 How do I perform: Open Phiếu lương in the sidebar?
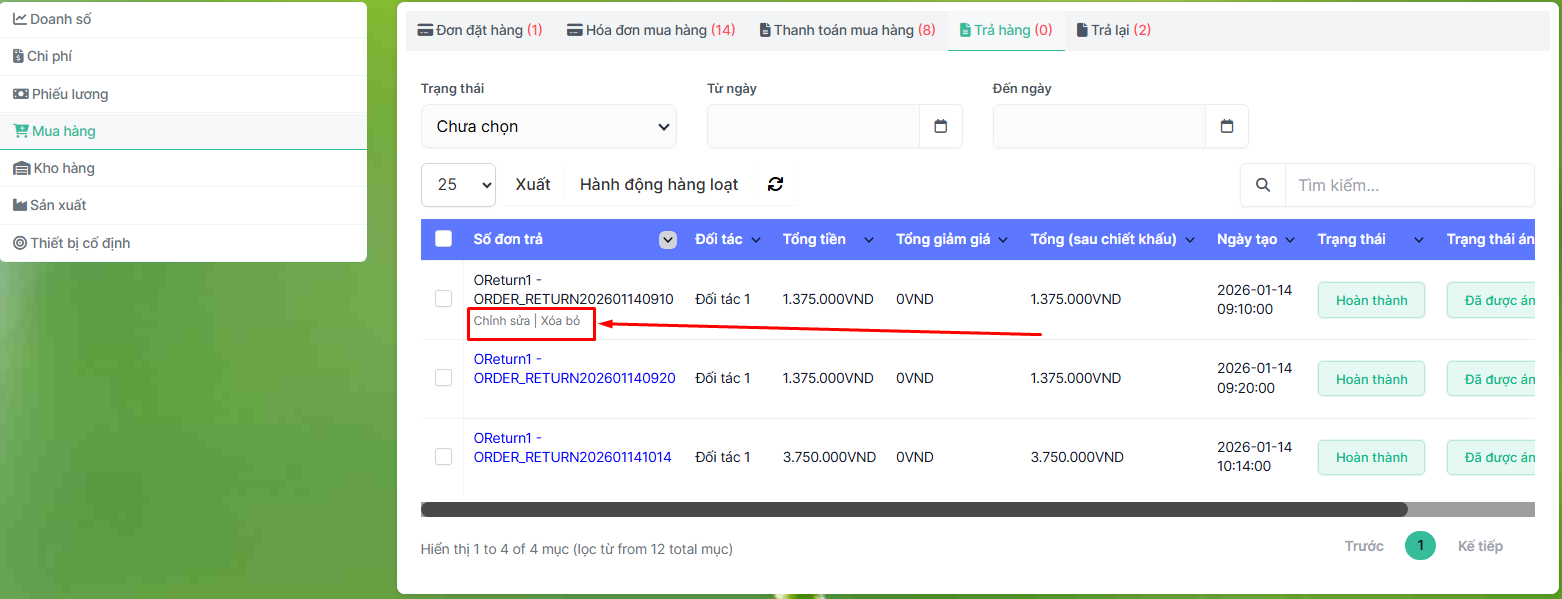[69, 94]
